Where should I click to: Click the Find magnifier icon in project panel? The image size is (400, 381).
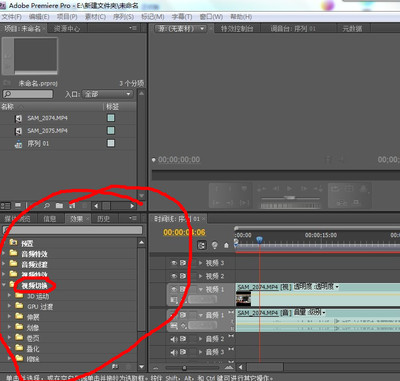point(47,206)
